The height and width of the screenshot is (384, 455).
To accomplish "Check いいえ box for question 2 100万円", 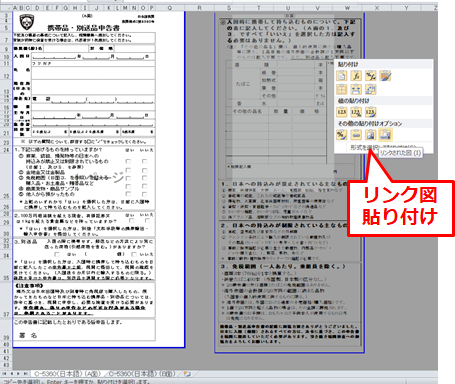I will coord(147,221).
